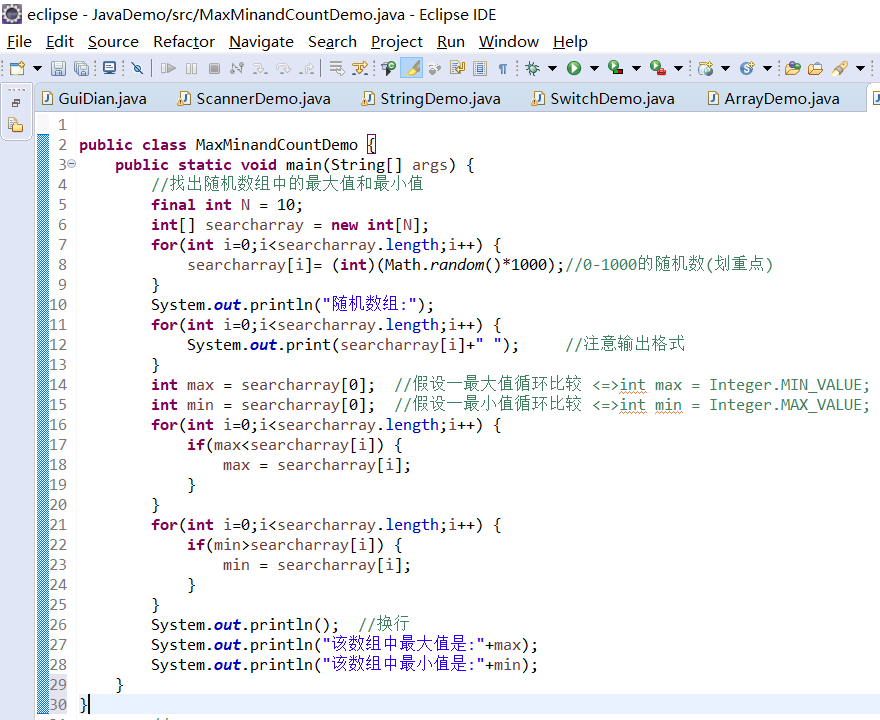The height and width of the screenshot is (720, 880).
Task: Click the Save icon in toolbar
Action: (58, 68)
